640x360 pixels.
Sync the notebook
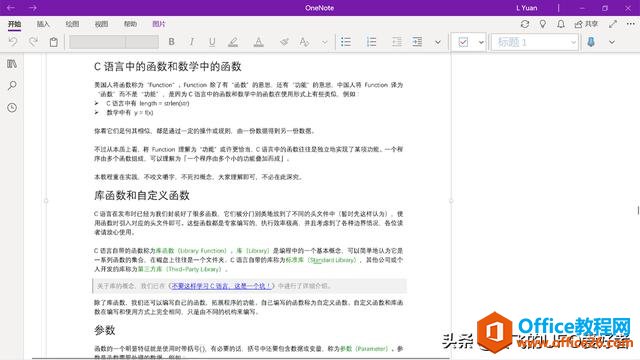pos(525,24)
